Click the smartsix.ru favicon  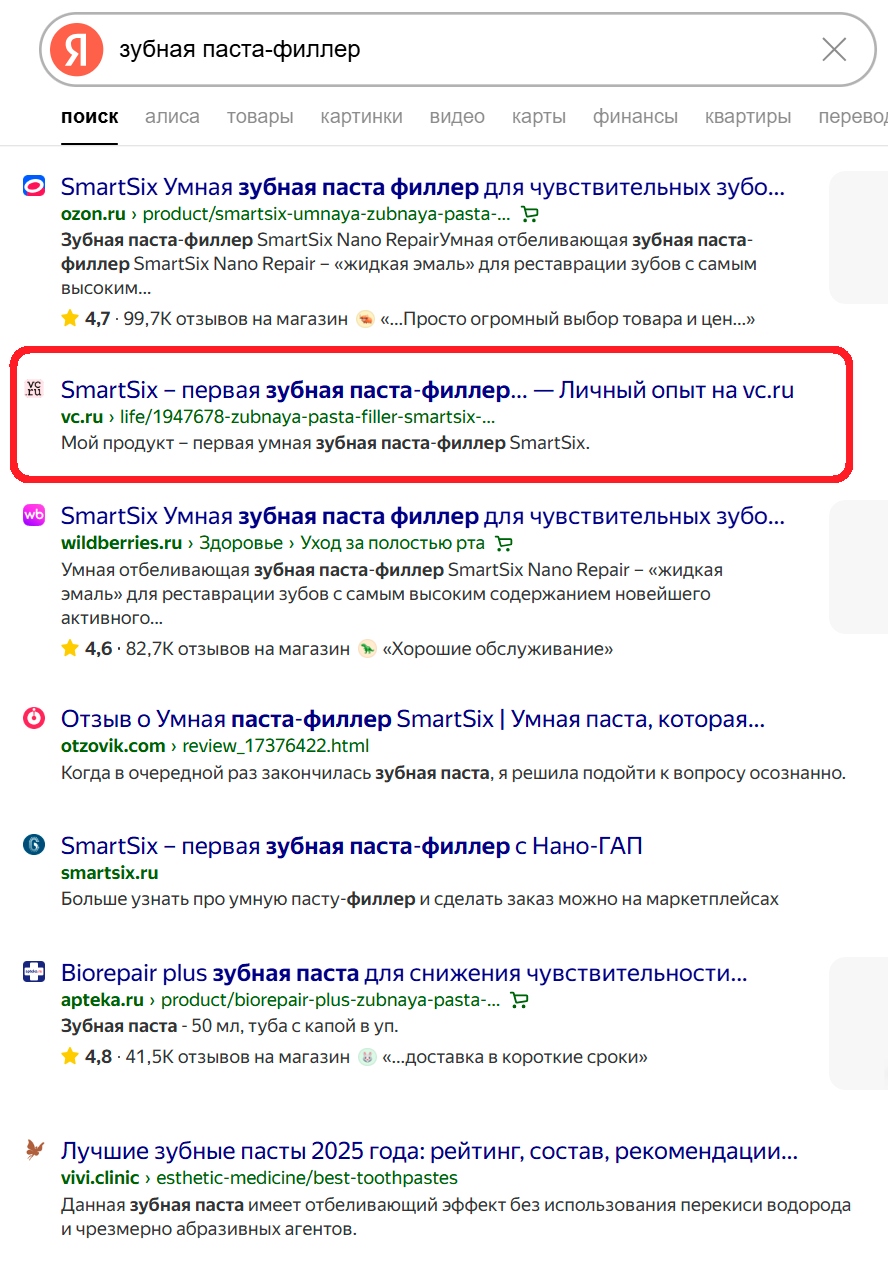coord(34,845)
